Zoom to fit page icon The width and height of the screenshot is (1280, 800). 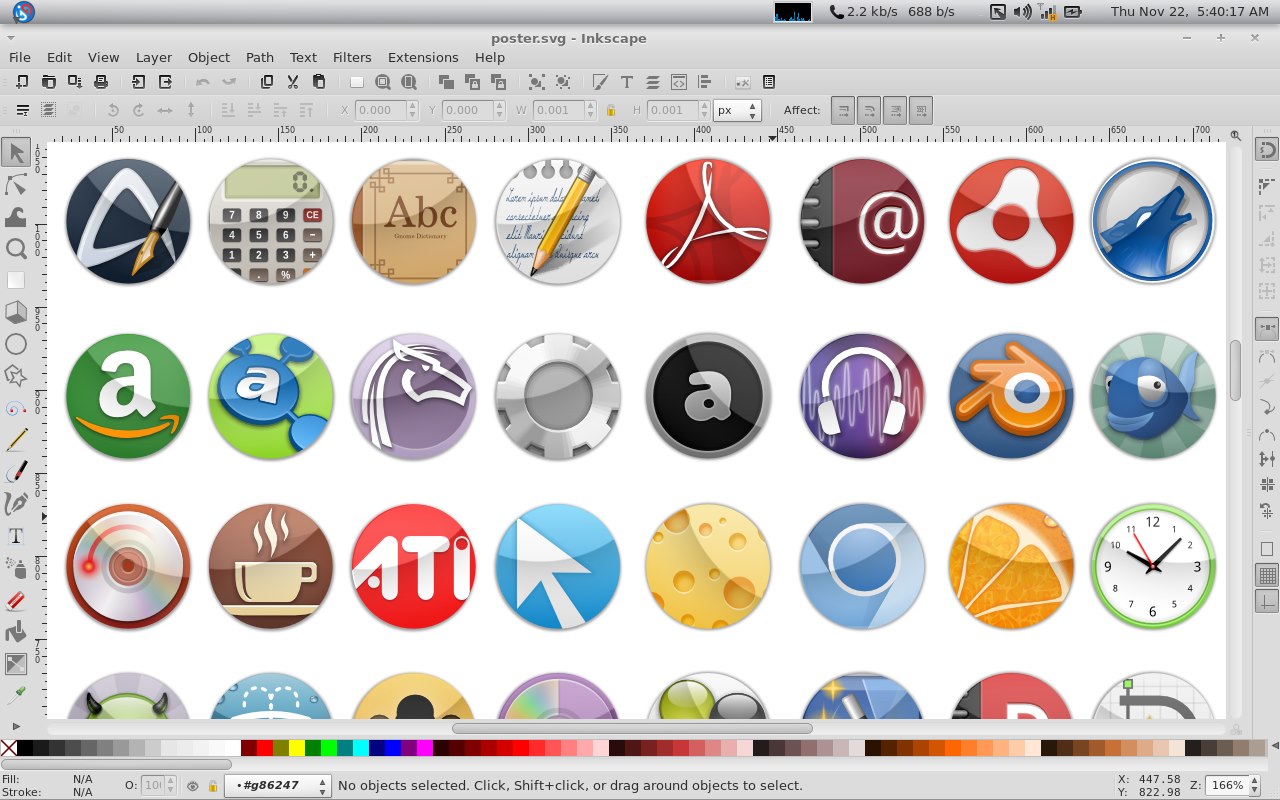point(409,82)
